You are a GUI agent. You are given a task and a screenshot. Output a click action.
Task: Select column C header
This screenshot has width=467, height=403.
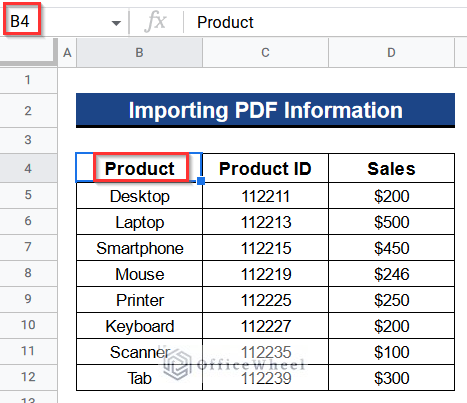[x=265, y=53]
